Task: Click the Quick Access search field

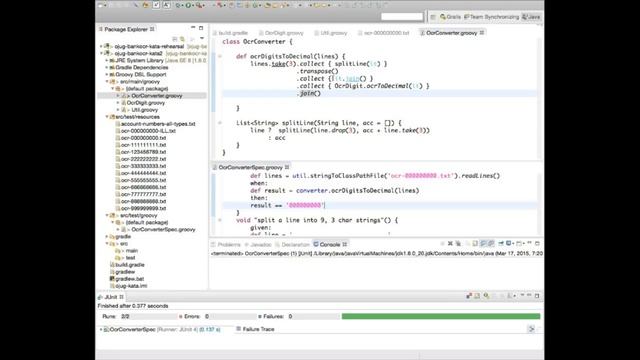Action: click(402, 17)
